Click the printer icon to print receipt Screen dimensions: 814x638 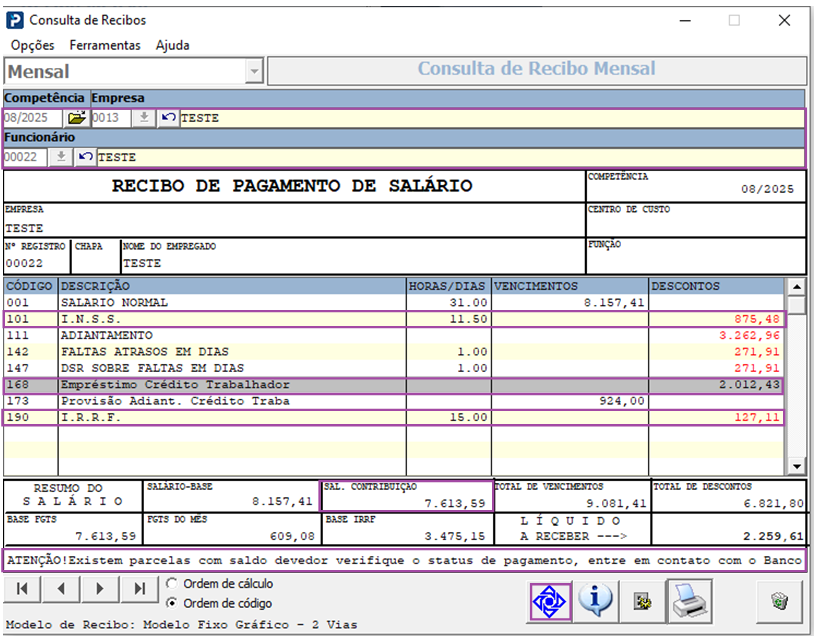pyautogui.click(x=689, y=600)
